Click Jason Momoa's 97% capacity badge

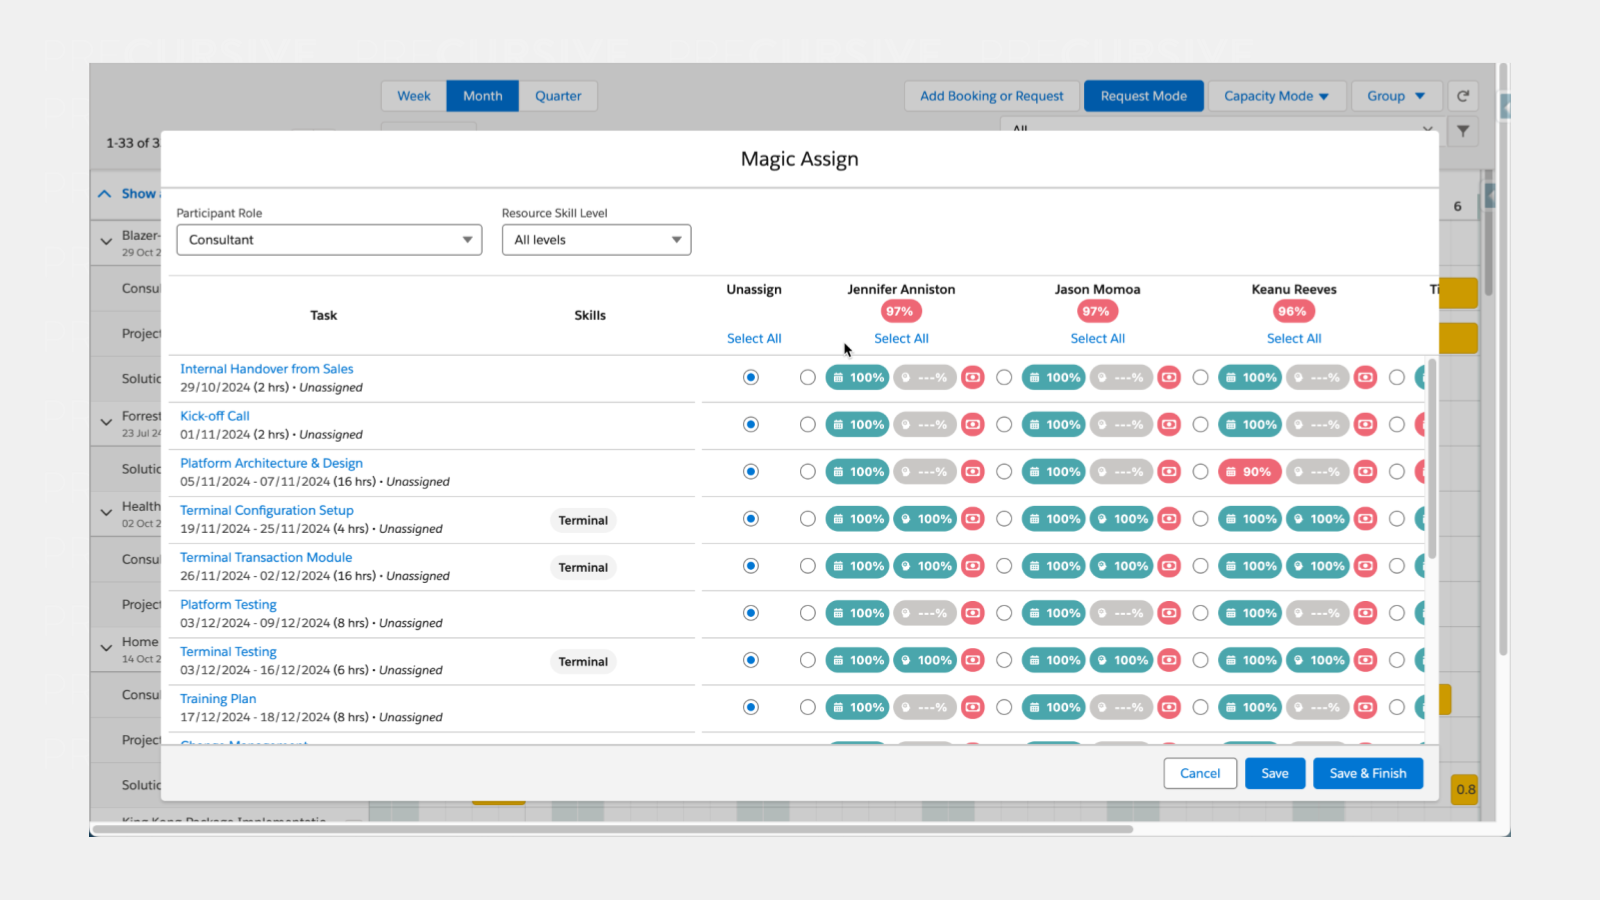pyautogui.click(x=1097, y=311)
